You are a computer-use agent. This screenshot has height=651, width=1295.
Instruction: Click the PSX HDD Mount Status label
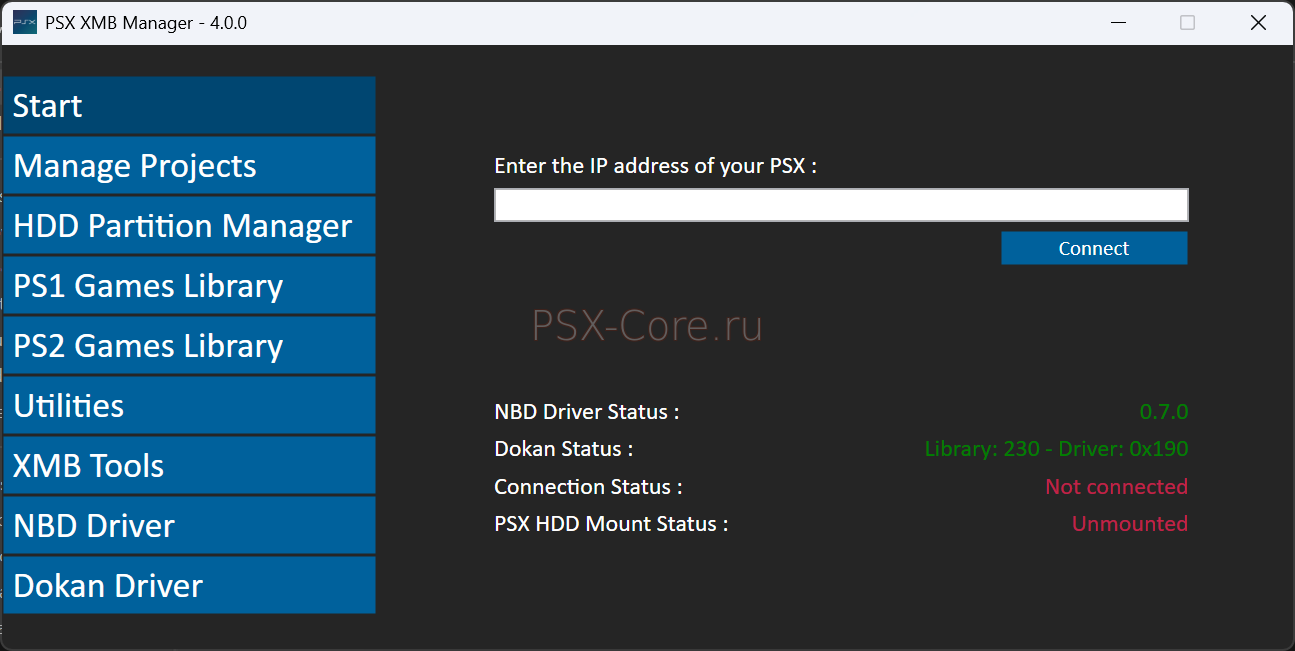[x=611, y=524]
